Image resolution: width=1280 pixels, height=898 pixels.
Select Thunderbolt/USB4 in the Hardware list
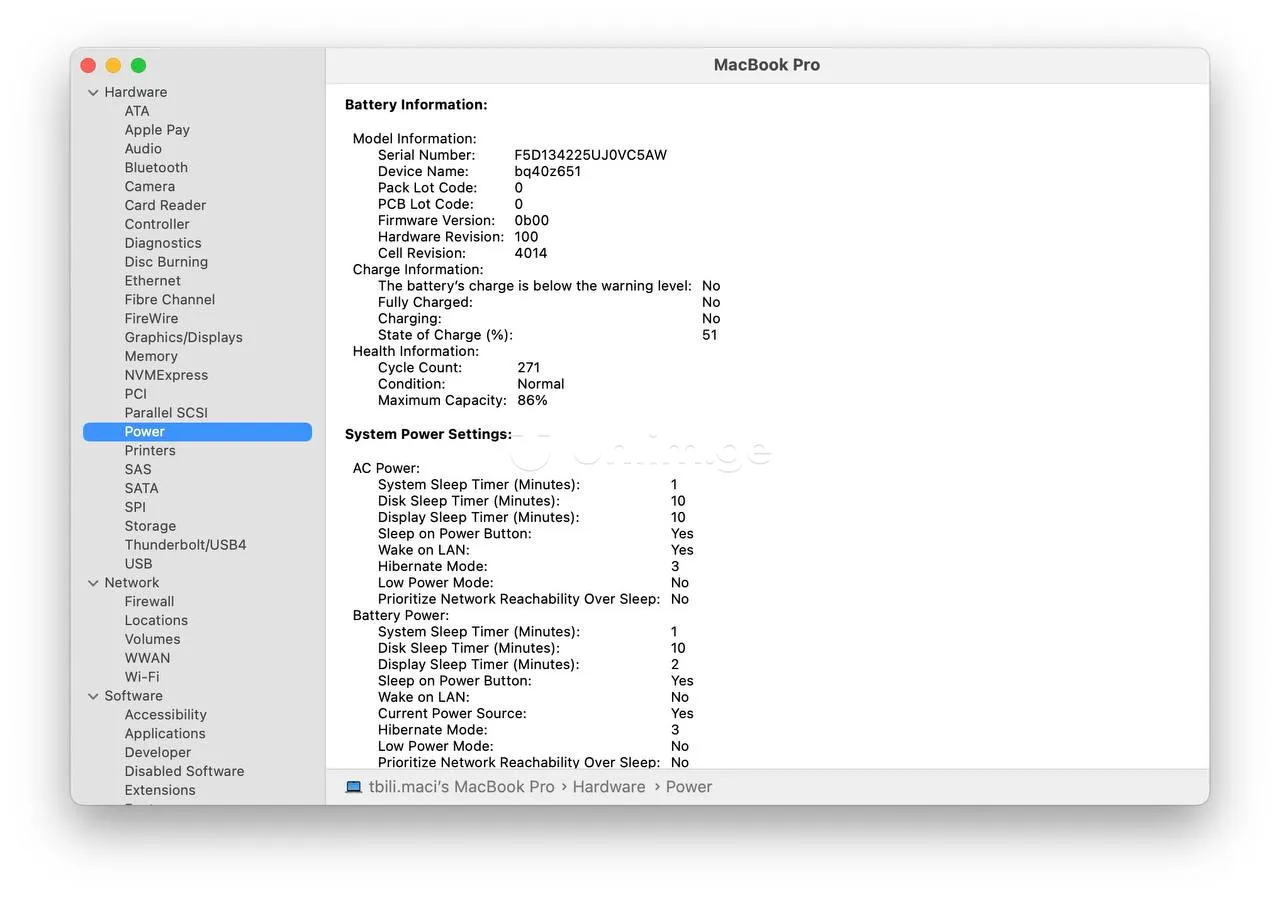[185, 545]
